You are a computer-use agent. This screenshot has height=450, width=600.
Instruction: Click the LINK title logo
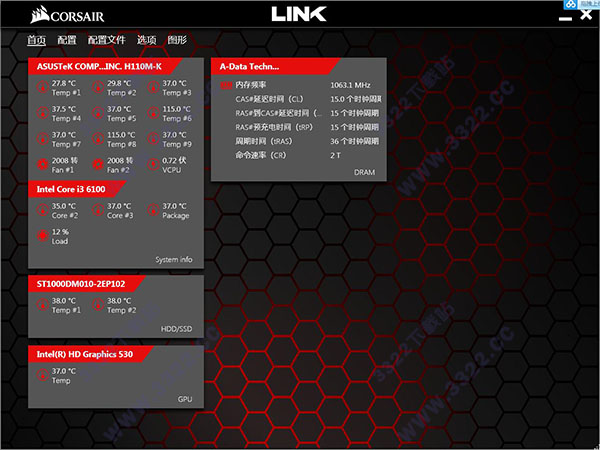coord(299,14)
